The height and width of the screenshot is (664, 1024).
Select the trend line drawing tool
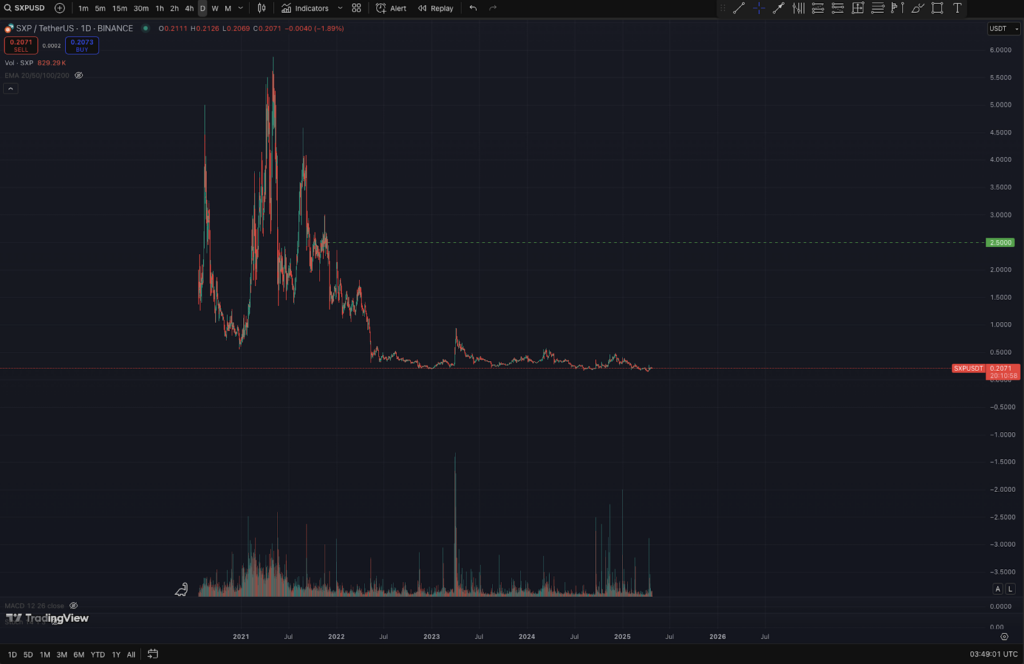[x=739, y=8]
